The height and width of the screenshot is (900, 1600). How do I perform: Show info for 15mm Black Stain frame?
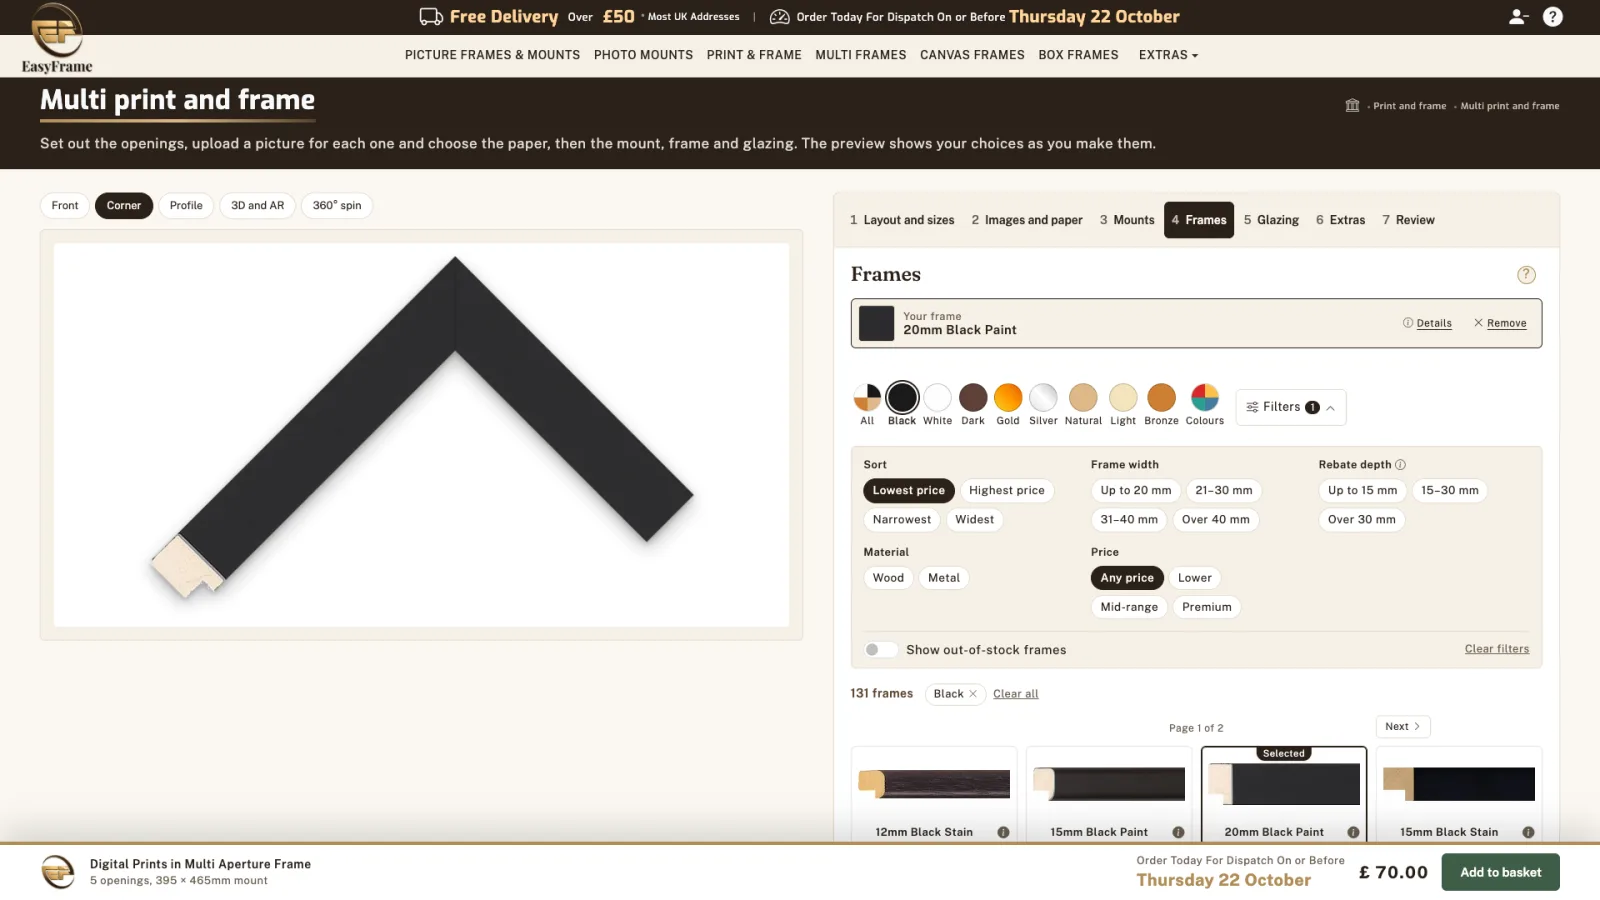point(1528,832)
